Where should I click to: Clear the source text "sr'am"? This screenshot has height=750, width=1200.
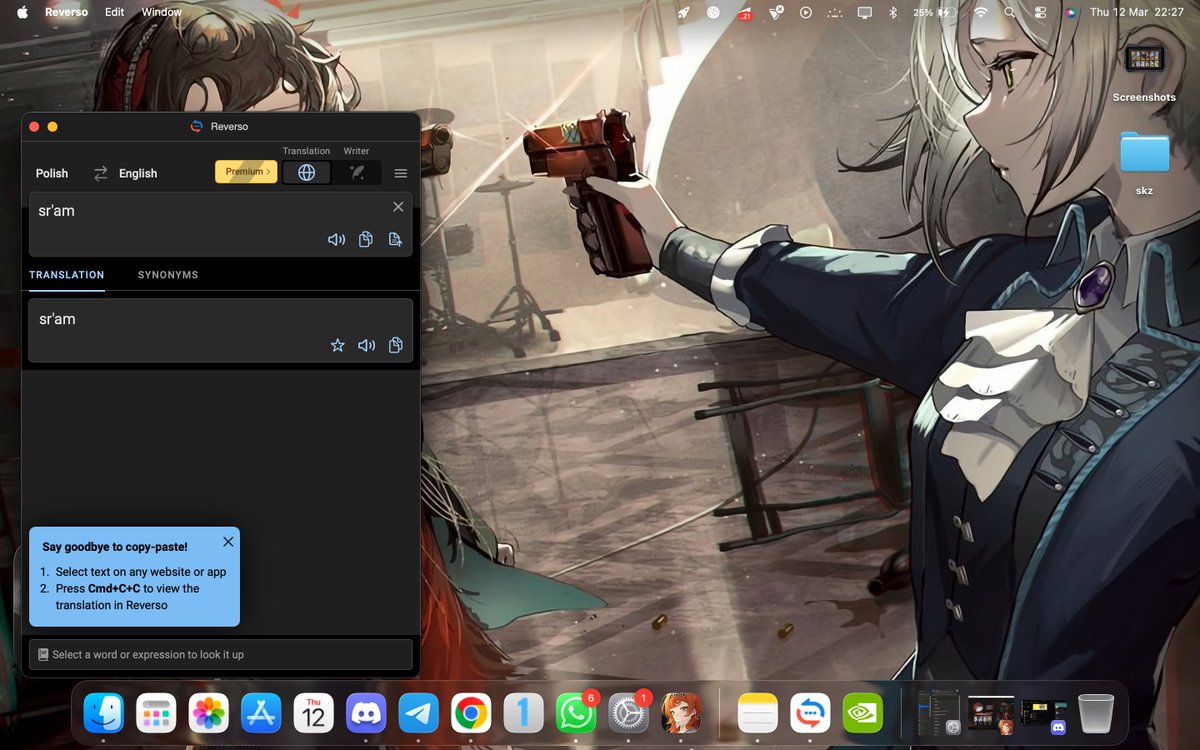pyautogui.click(x=398, y=207)
